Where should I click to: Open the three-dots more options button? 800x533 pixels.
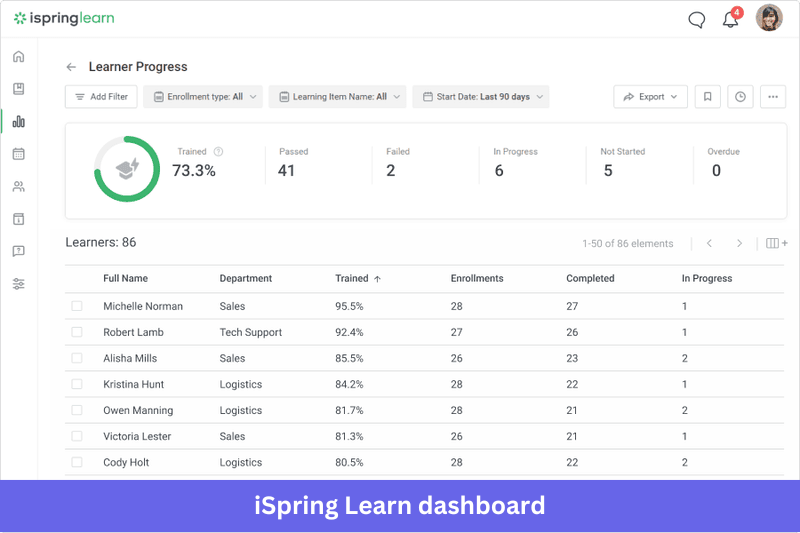click(x=772, y=96)
